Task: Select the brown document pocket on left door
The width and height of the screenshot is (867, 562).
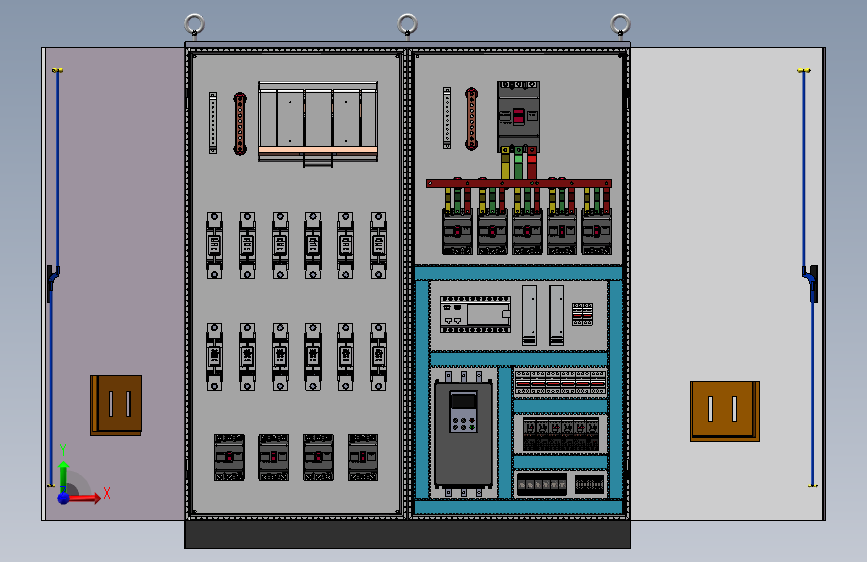Action: 116,405
